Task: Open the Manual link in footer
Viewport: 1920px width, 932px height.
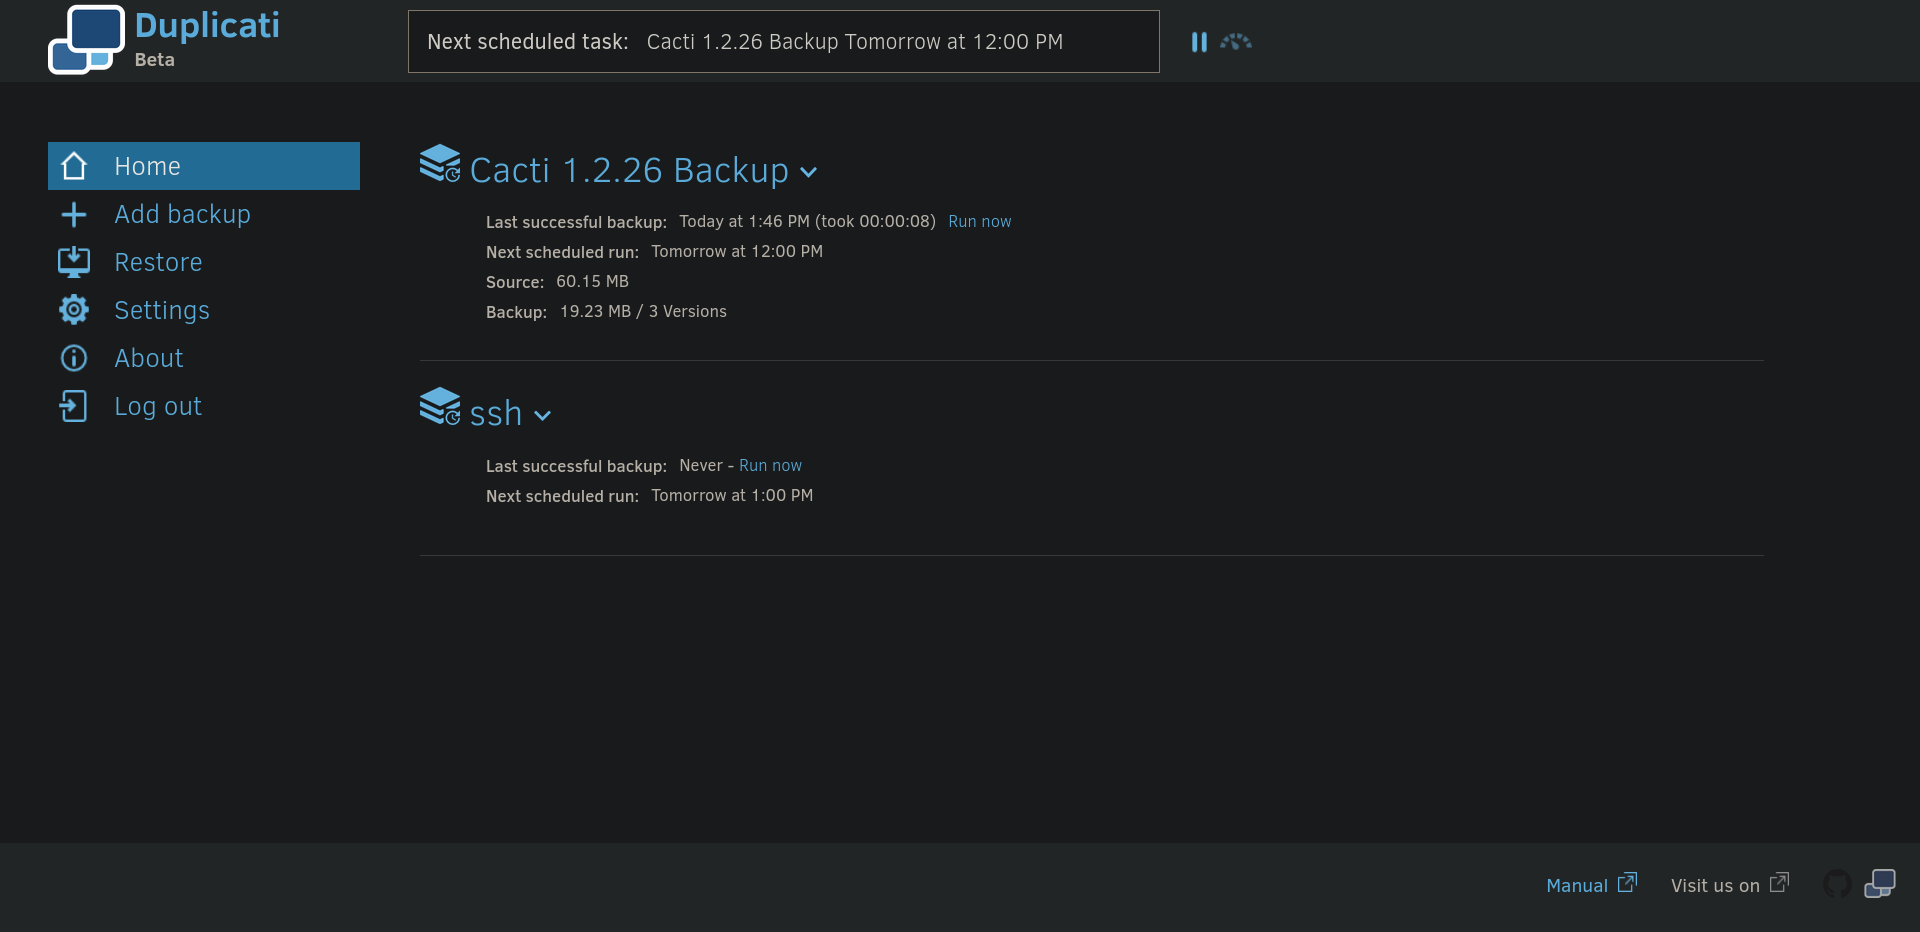Action: click(1577, 885)
